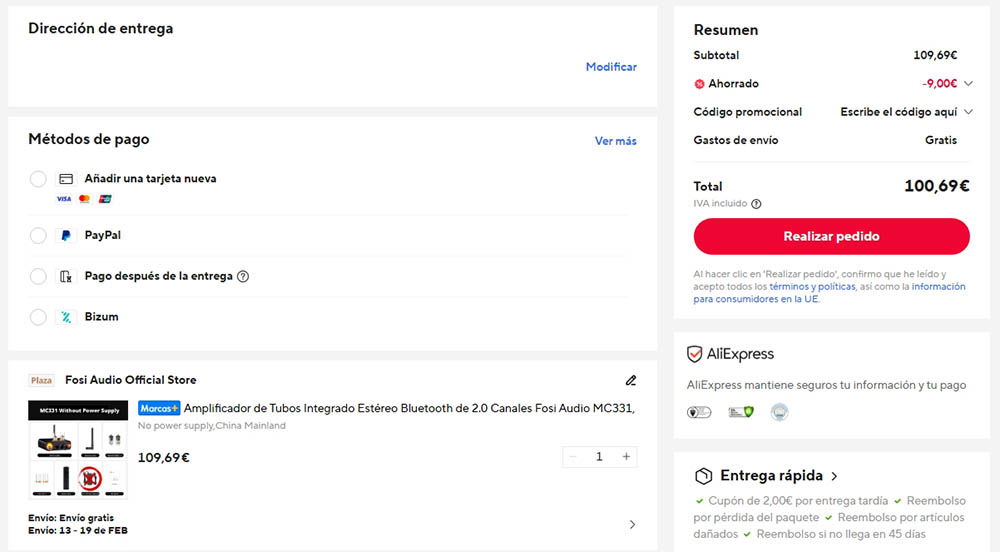The image size is (1000, 552).
Task: Click the edit pencil icon for Fosi Audio store
Action: pyautogui.click(x=631, y=380)
